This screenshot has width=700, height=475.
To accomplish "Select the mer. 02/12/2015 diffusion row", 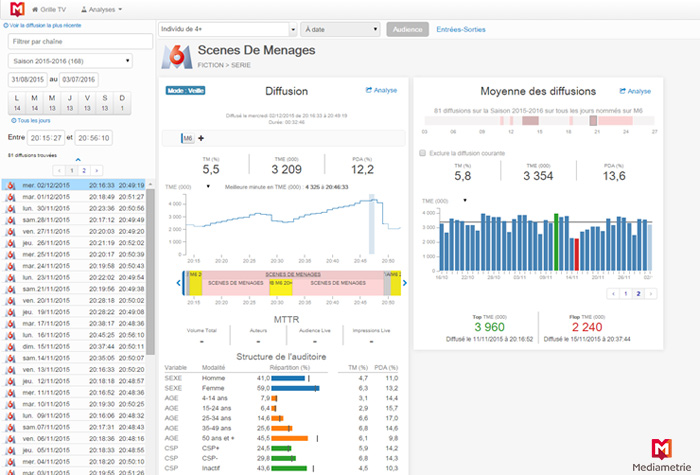I will coord(75,185).
